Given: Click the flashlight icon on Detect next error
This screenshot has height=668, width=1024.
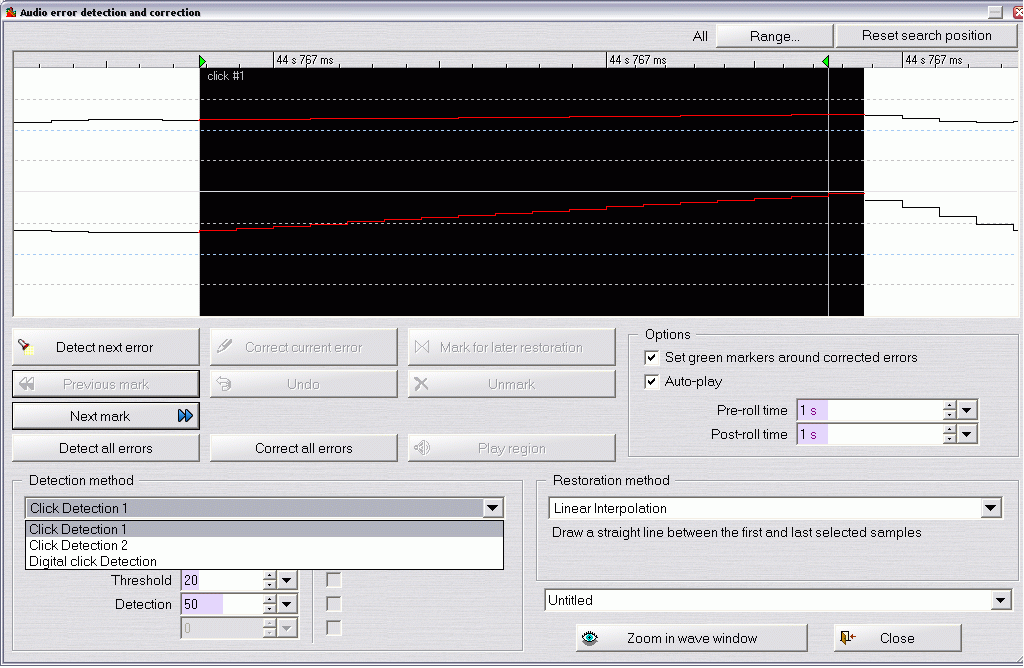Looking at the screenshot, I should 26,347.
